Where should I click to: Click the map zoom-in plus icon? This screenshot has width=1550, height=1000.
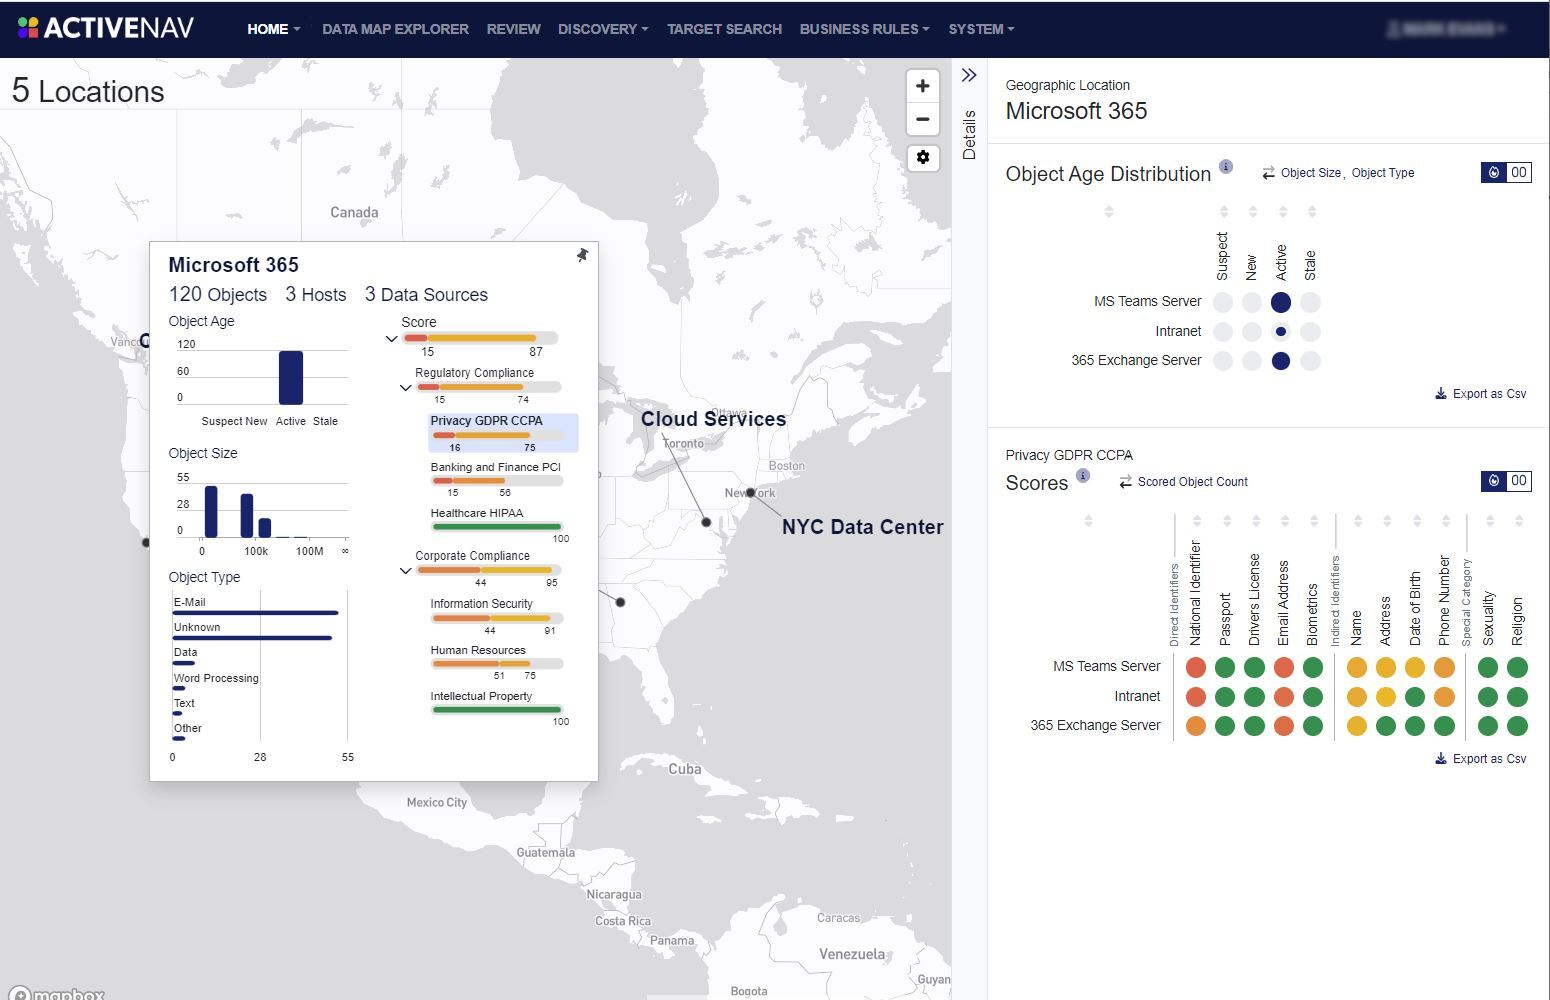tap(922, 85)
